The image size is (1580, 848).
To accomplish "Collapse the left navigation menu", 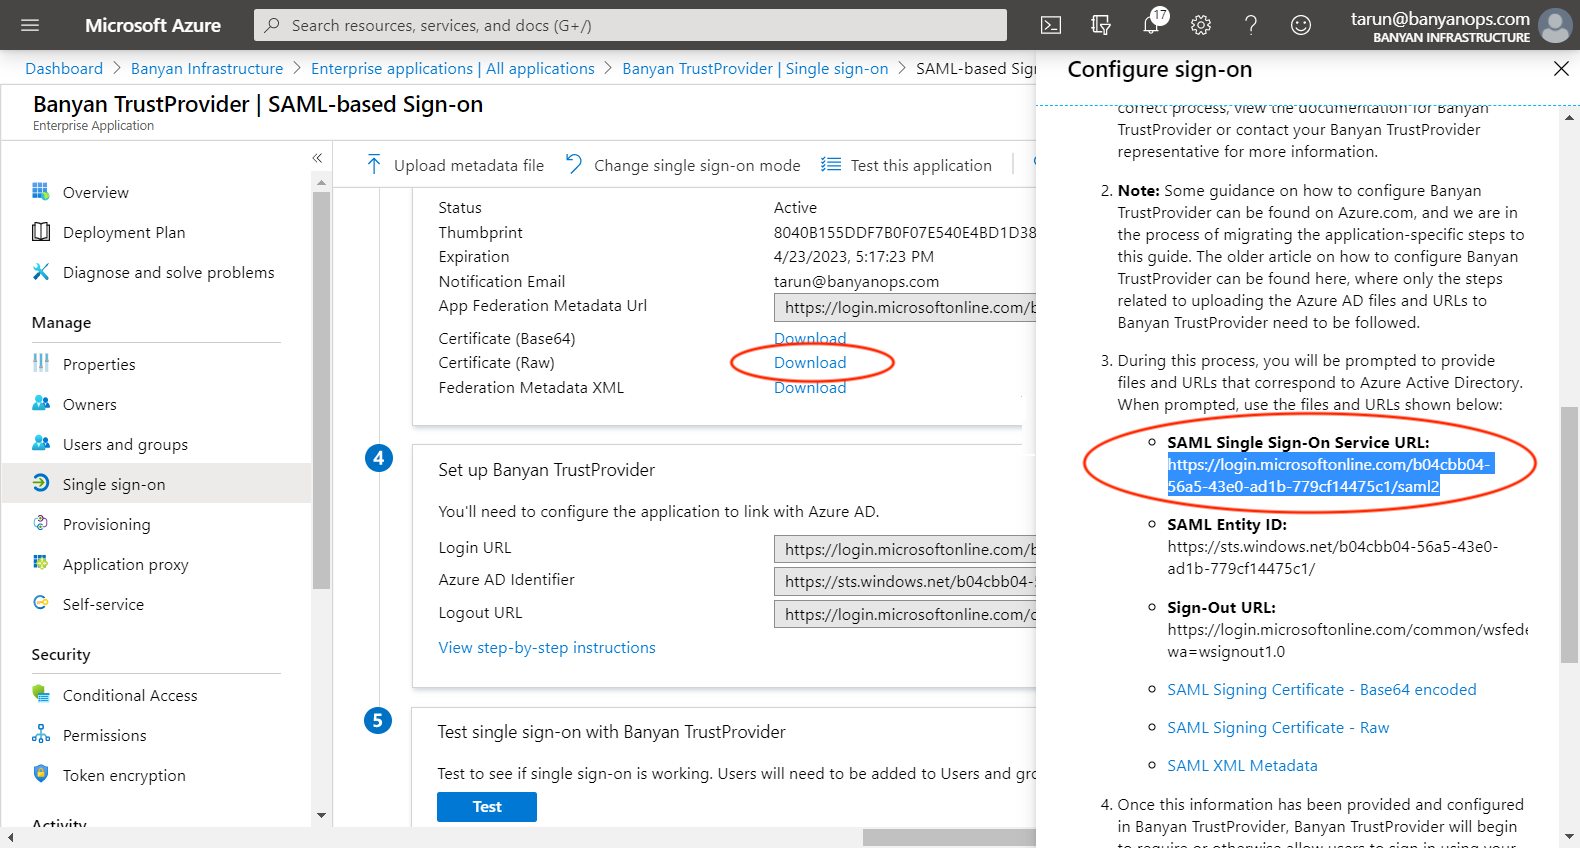I will pyautogui.click(x=317, y=158).
